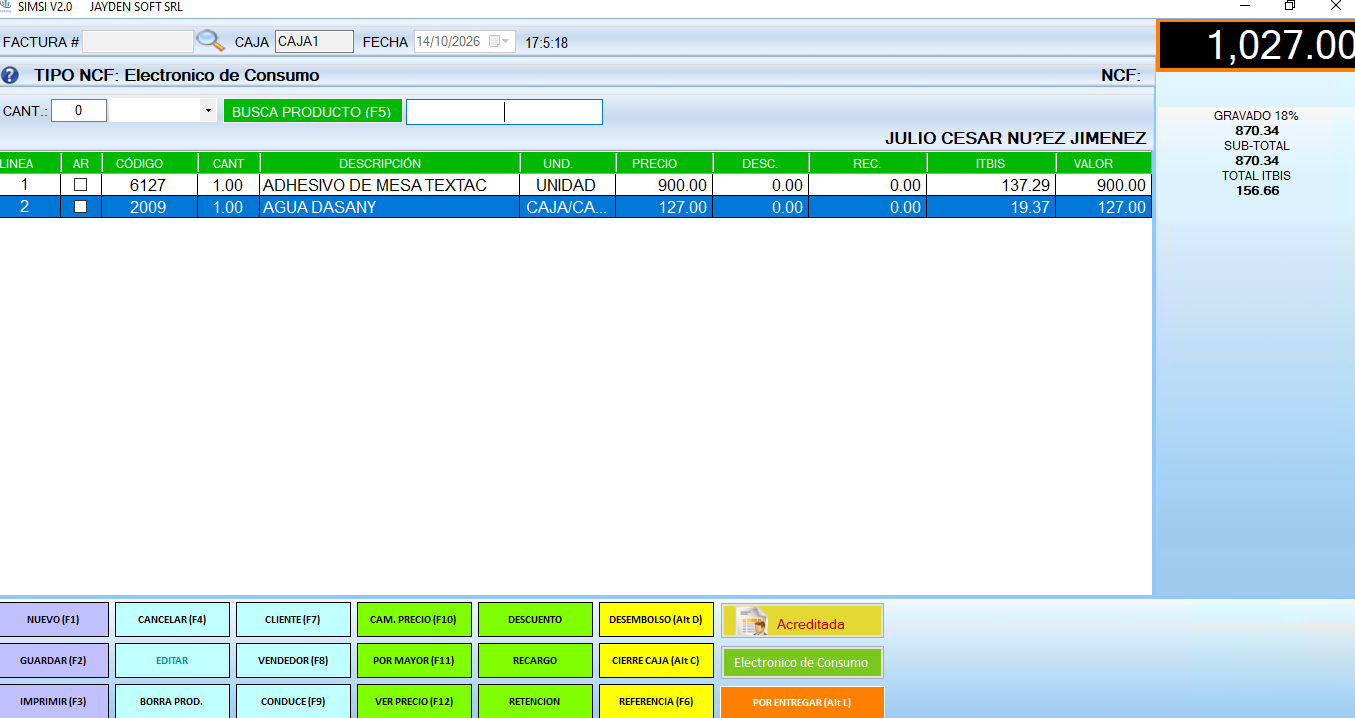This screenshot has height=718, width=1355.
Task: Tick the AR checkbox for ADHESIVO DE MESA TEXTAC
Action: point(81,185)
